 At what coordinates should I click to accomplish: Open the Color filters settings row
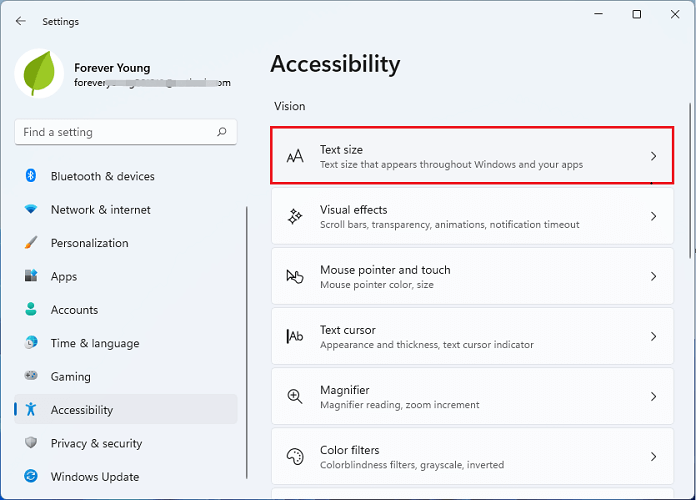click(x=470, y=456)
